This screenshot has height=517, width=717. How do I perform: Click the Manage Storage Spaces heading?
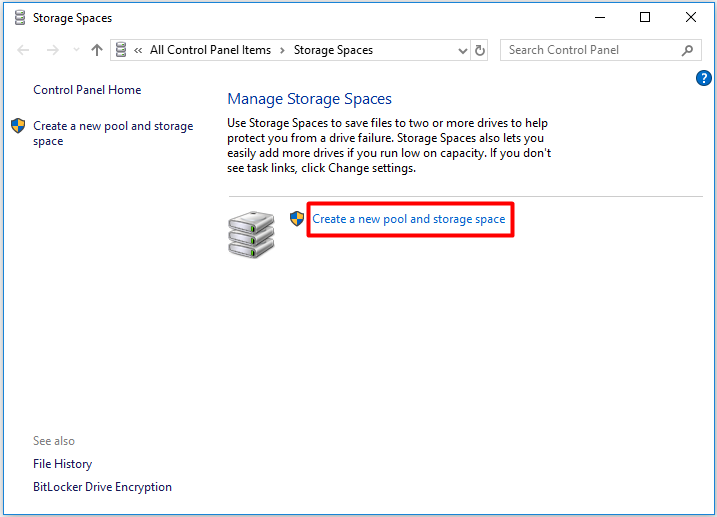click(x=310, y=99)
